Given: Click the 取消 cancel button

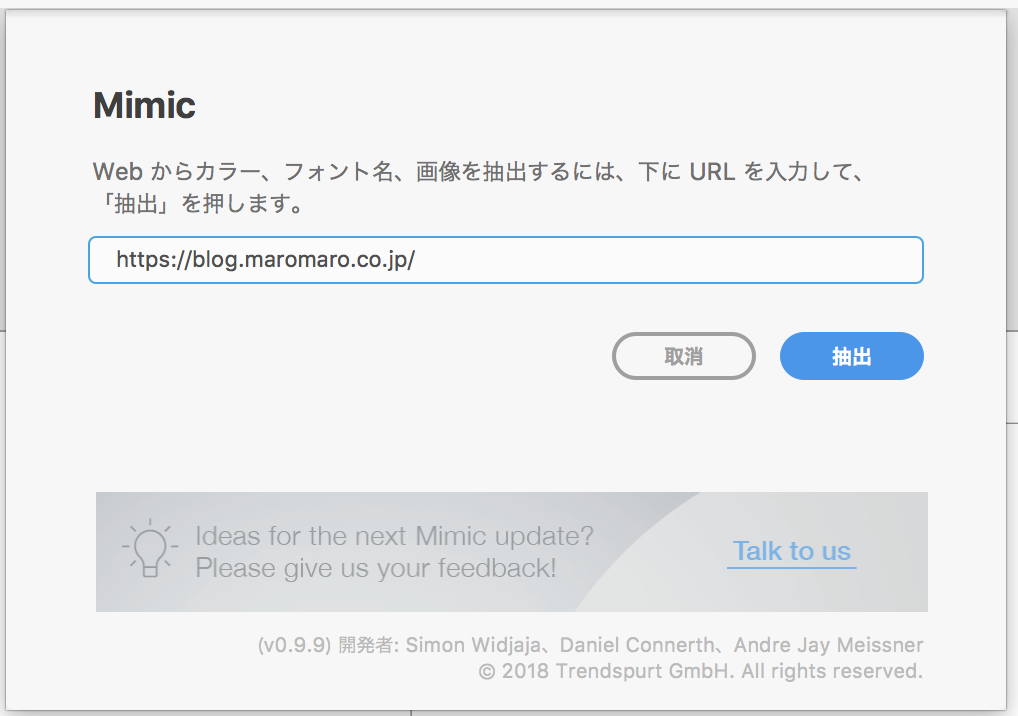Looking at the screenshot, I should (x=683, y=356).
